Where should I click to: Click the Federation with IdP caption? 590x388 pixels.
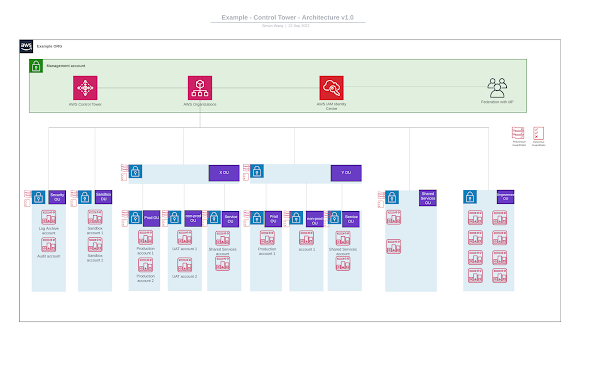497,102
